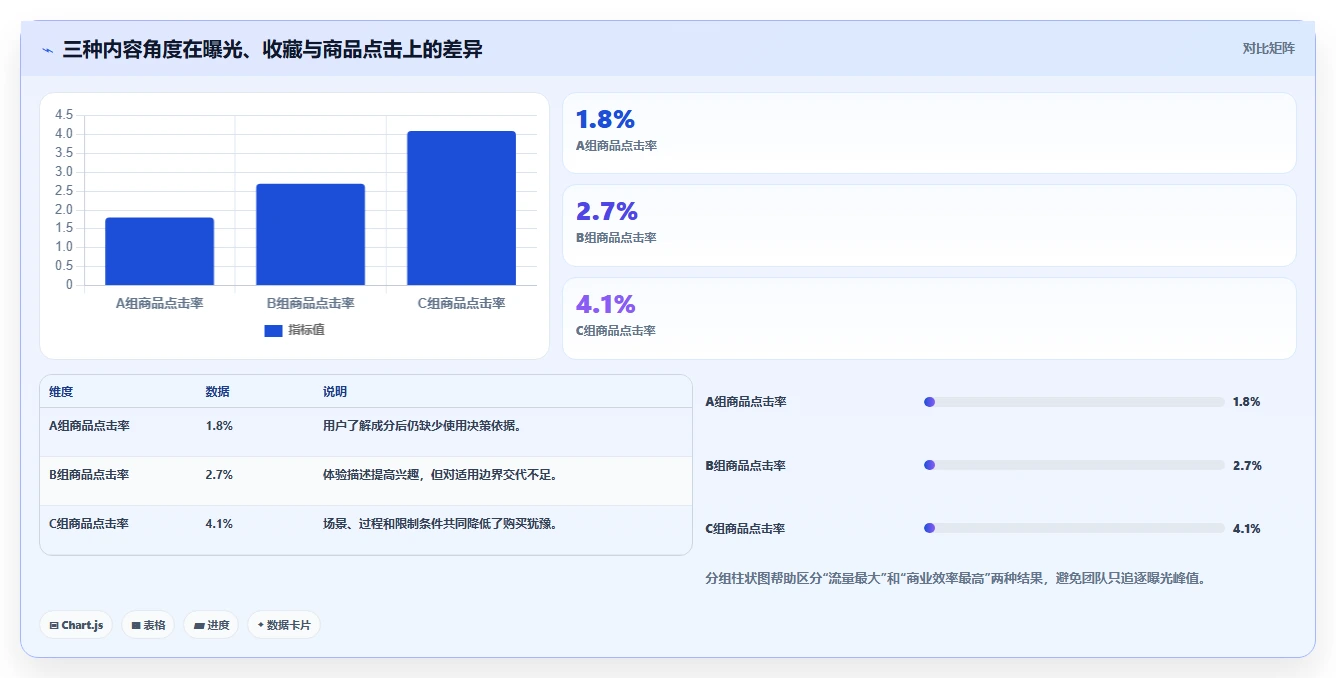
Task: Toggle the 指标值 legend color box
Action: pos(273,330)
